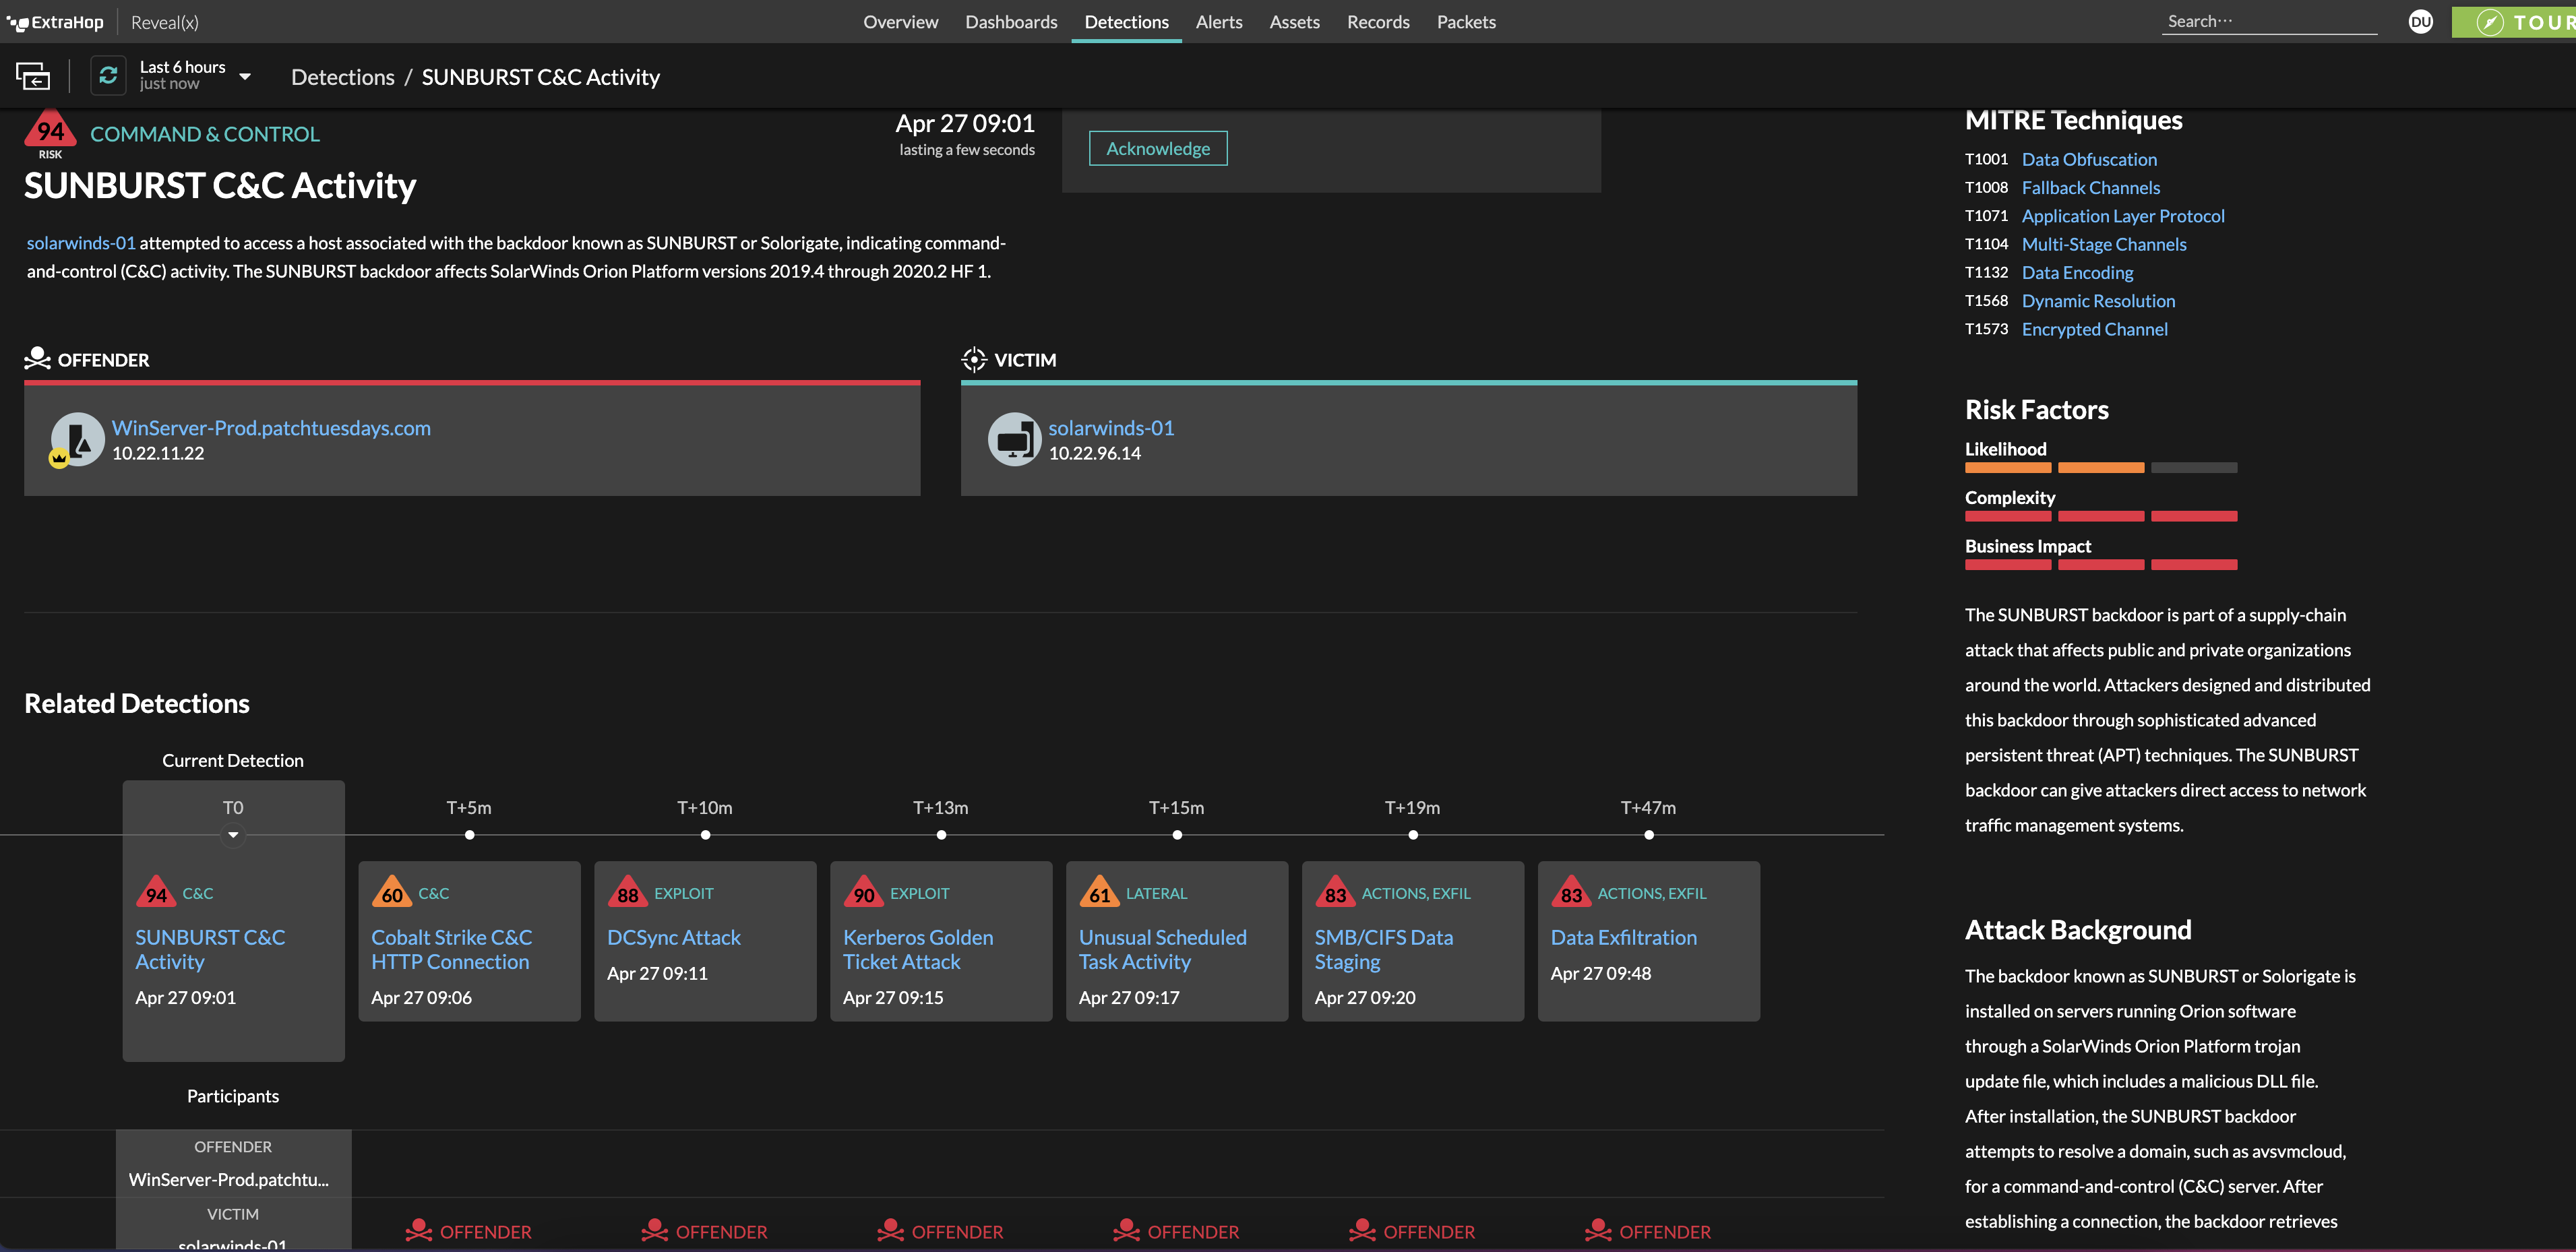This screenshot has width=2576, height=1252.
Task: Open Cobalt Strike C&C HTTP Connection detection
Action: (451, 949)
